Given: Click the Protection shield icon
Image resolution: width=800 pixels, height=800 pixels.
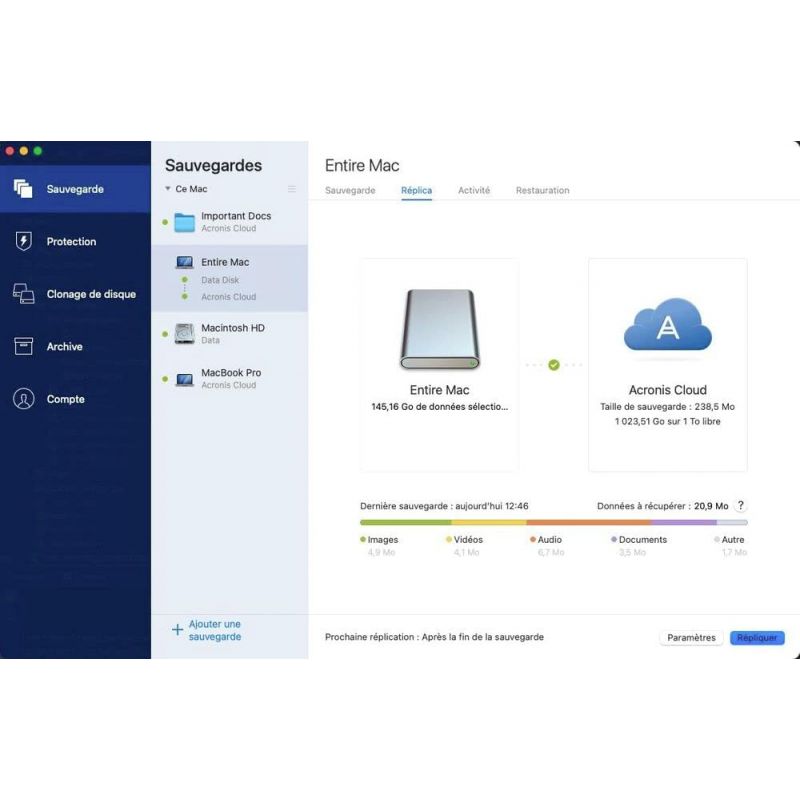Looking at the screenshot, I should (x=23, y=241).
